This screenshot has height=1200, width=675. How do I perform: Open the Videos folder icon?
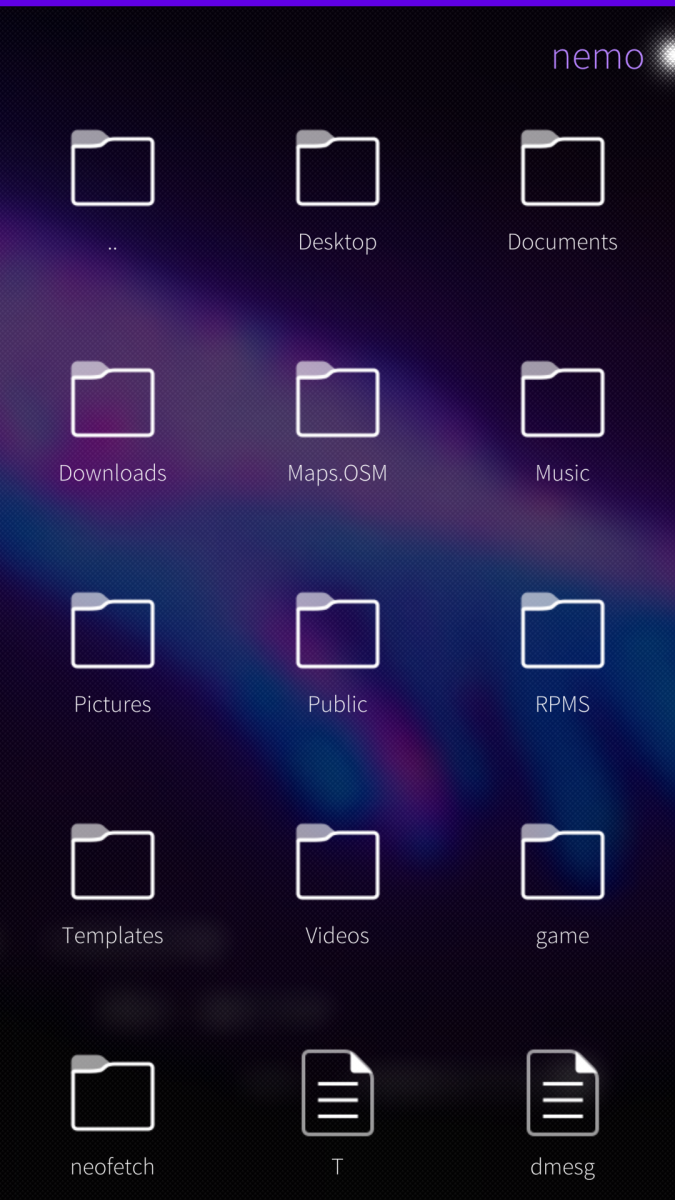(x=337, y=862)
